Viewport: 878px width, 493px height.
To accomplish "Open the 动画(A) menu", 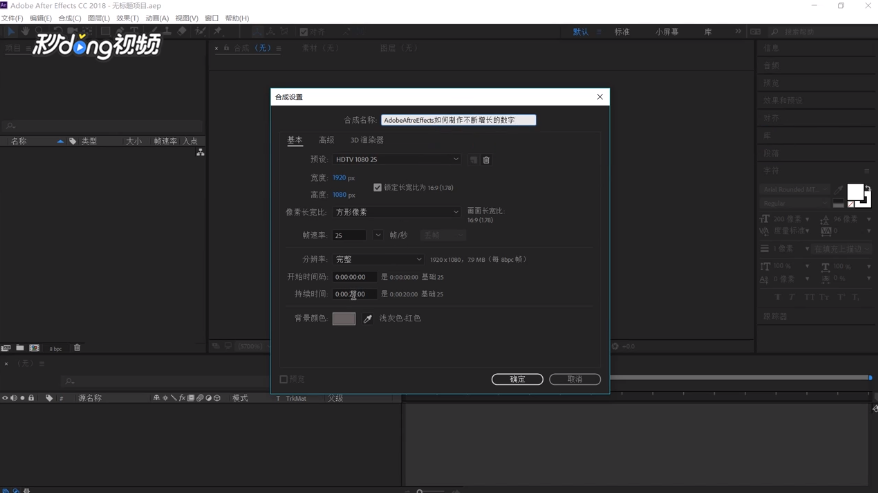I will [157, 18].
